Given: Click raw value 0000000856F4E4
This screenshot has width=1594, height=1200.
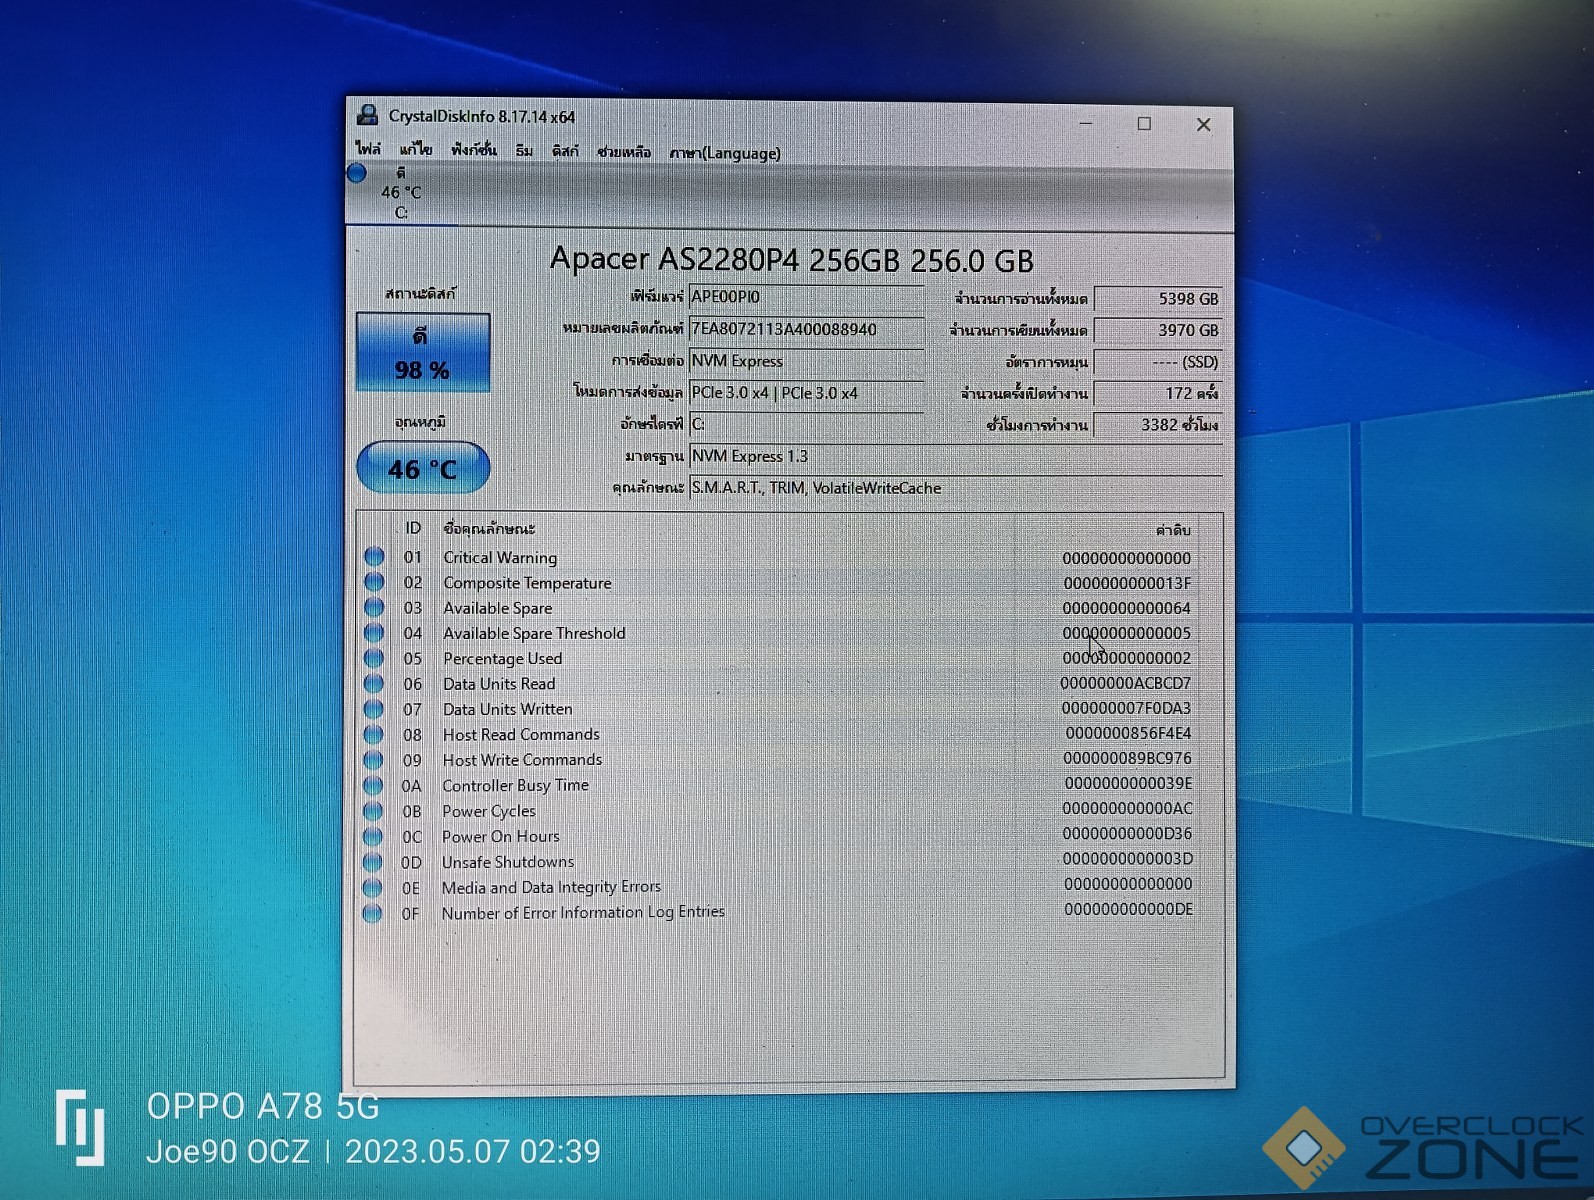Looking at the screenshot, I should [x=1128, y=733].
